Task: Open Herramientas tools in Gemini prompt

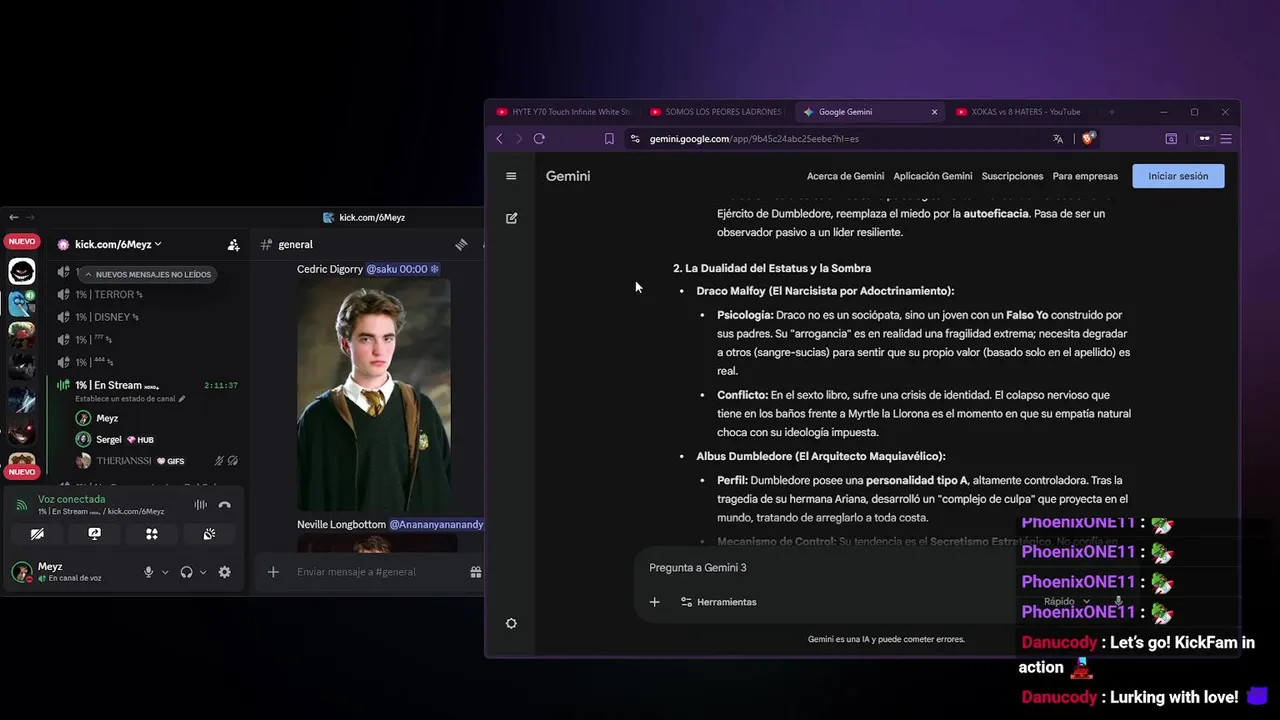Action: [x=718, y=602]
